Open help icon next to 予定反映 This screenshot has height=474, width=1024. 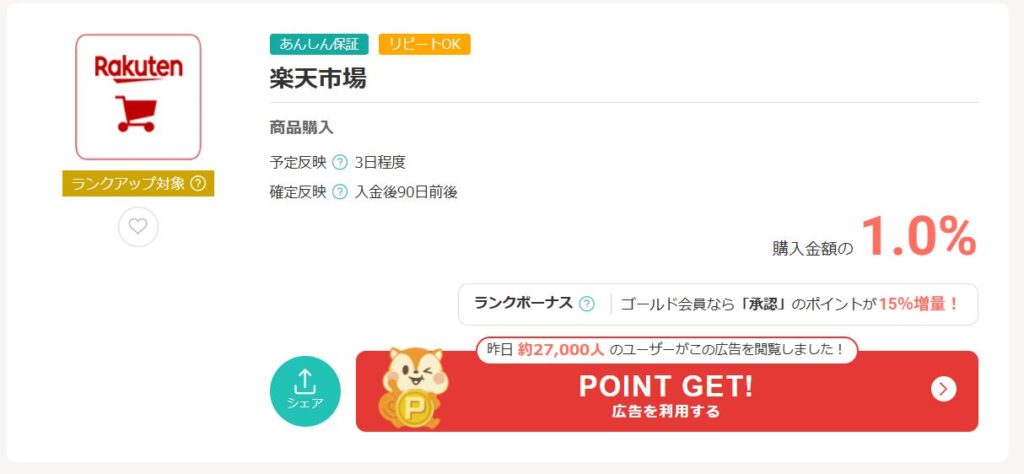[340, 163]
